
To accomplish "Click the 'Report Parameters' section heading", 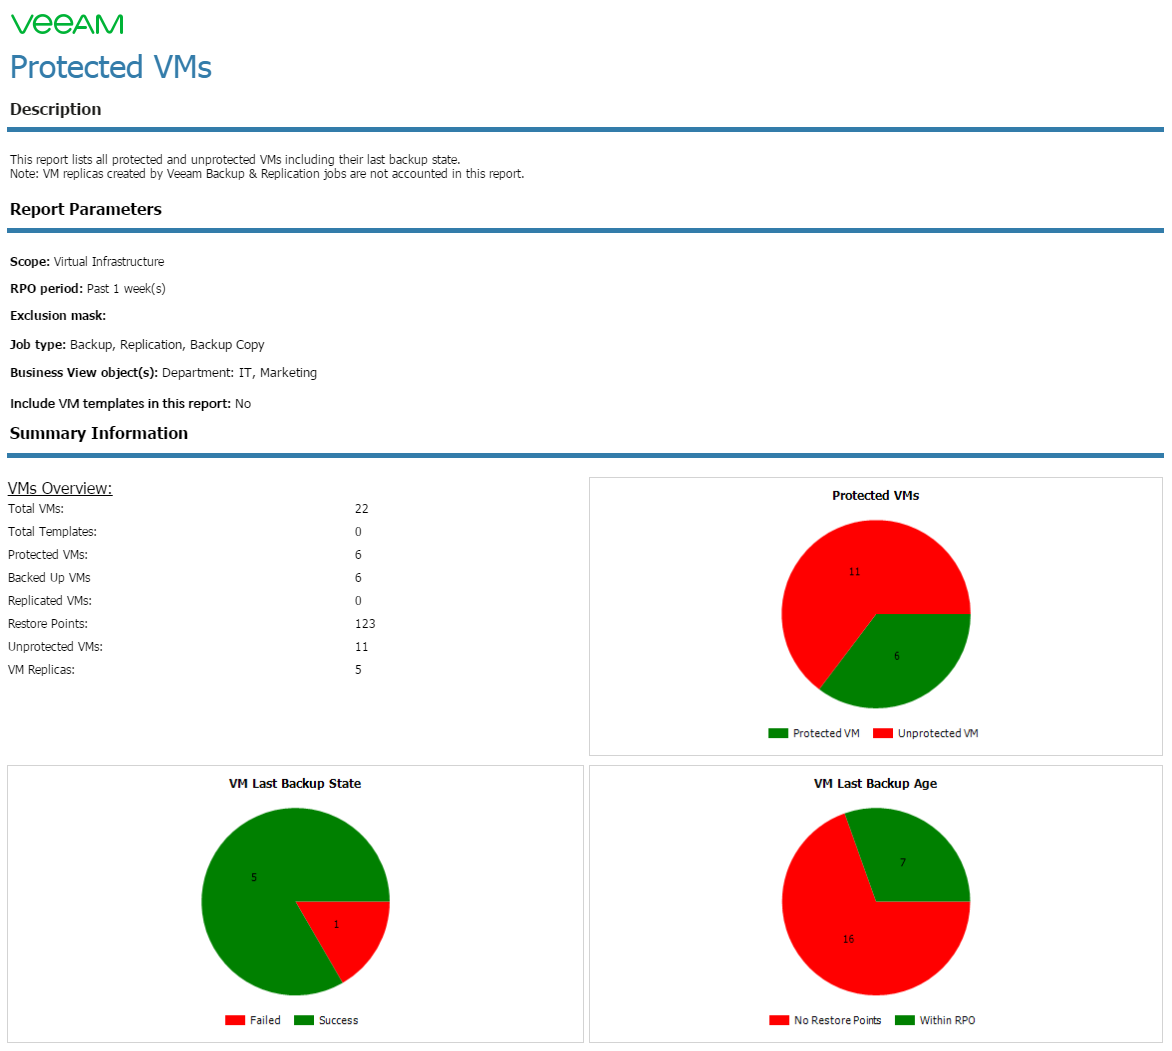I will coord(85,209).
